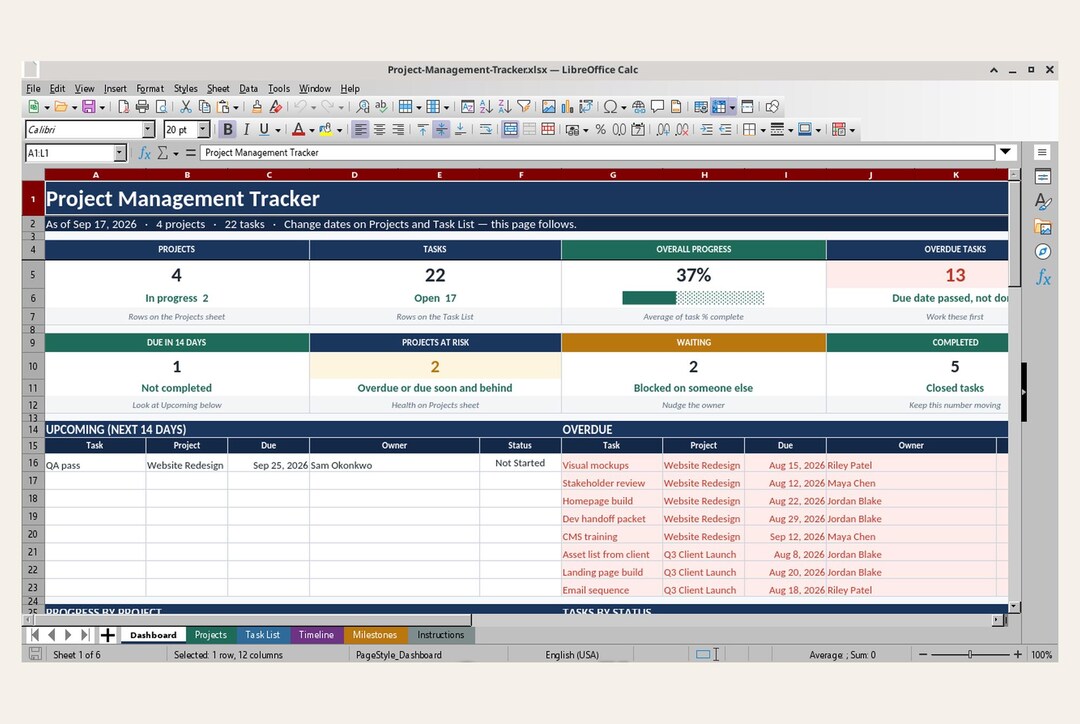
Task: Format the cell as percent
Action: (601, 130)
